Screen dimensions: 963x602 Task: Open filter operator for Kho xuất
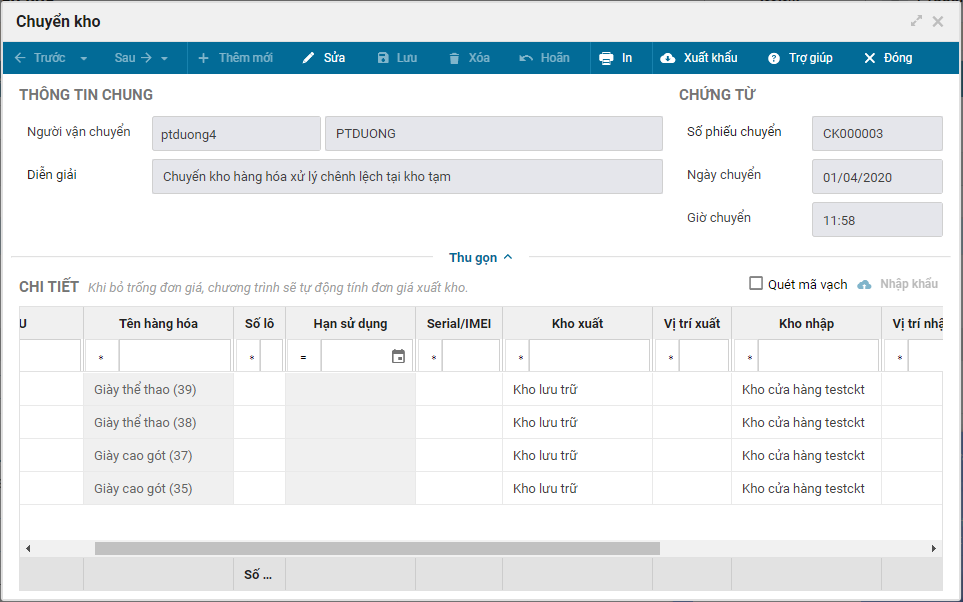521,356
